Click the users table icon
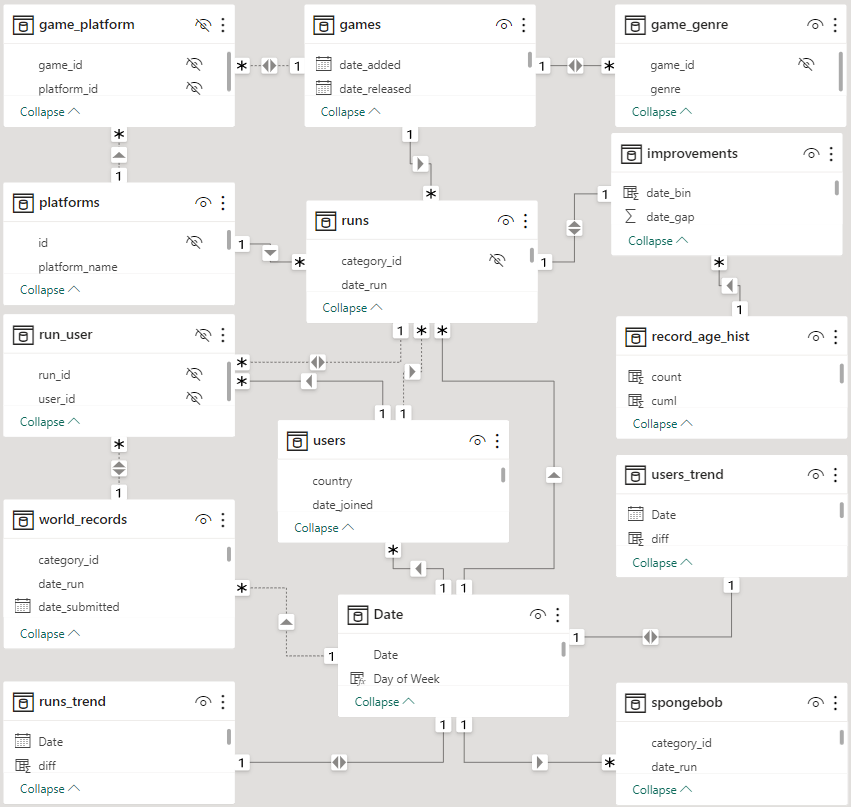The width and height of the screenshot is (851, 807). pos(296,440)
